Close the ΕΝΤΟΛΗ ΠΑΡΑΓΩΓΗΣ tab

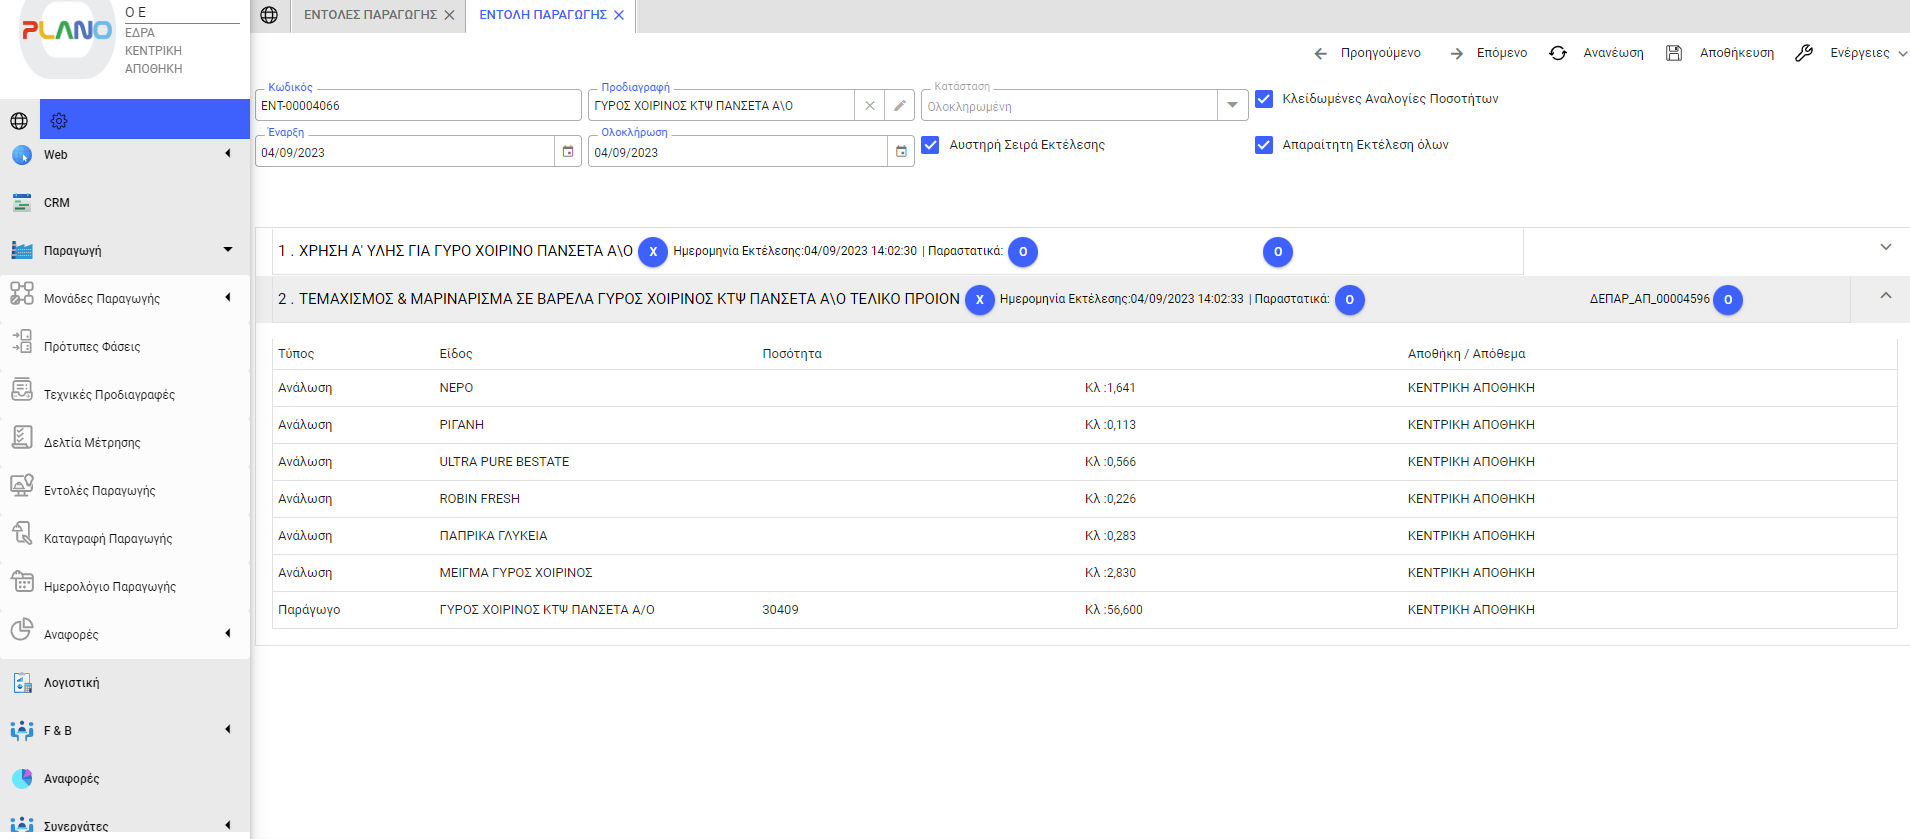point(619,15)
